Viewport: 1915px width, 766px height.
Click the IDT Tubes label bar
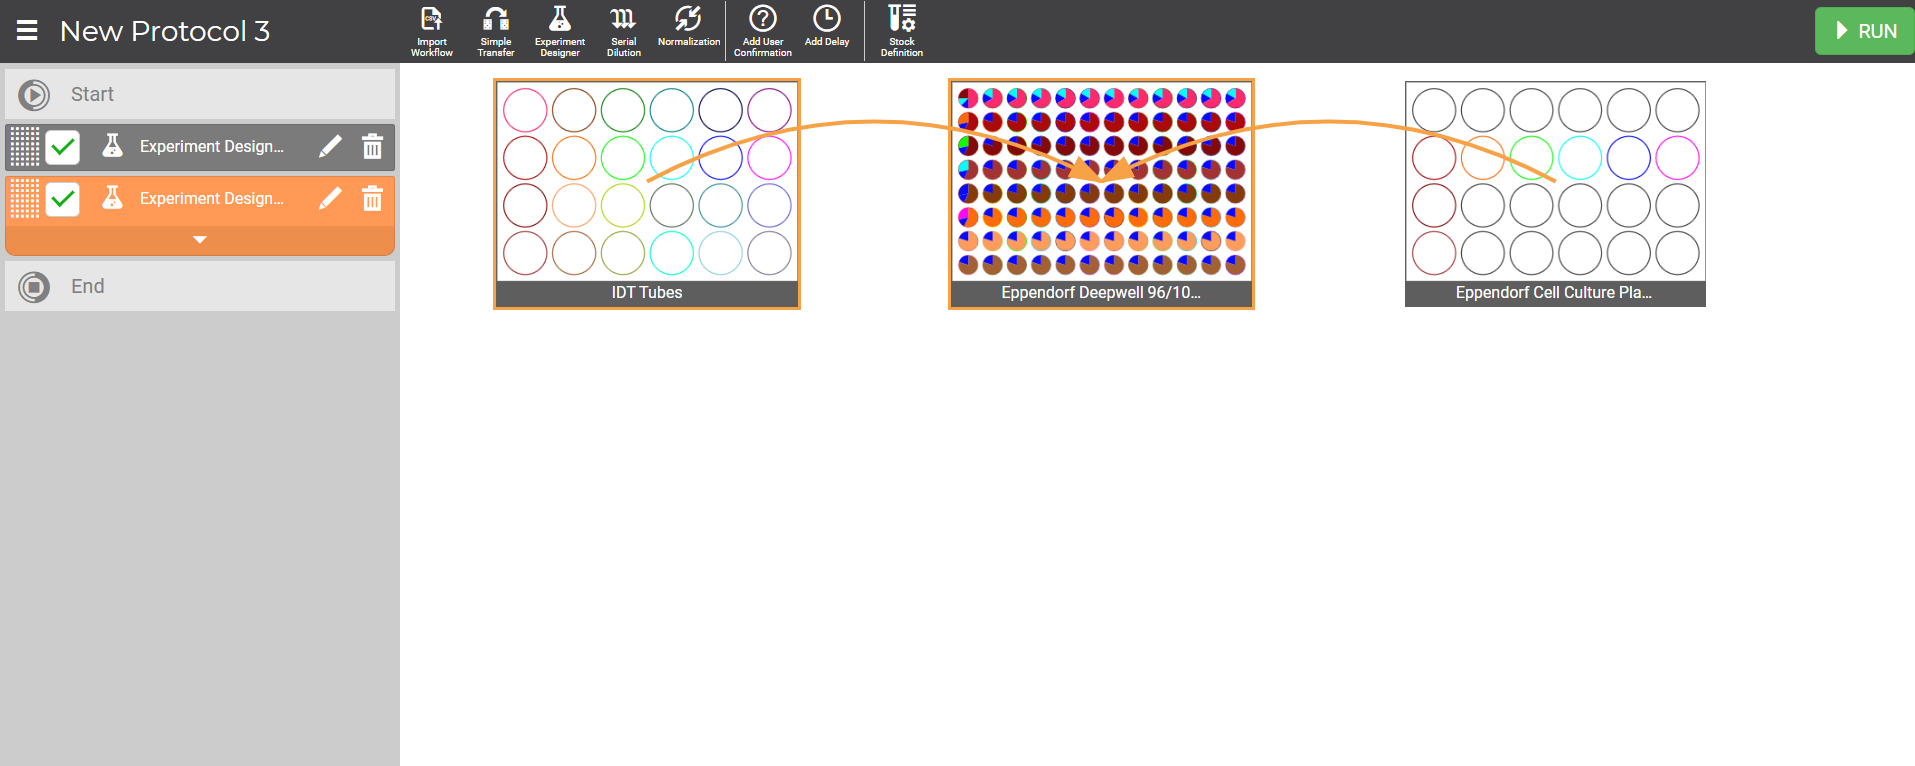click(x=647, y=293)
